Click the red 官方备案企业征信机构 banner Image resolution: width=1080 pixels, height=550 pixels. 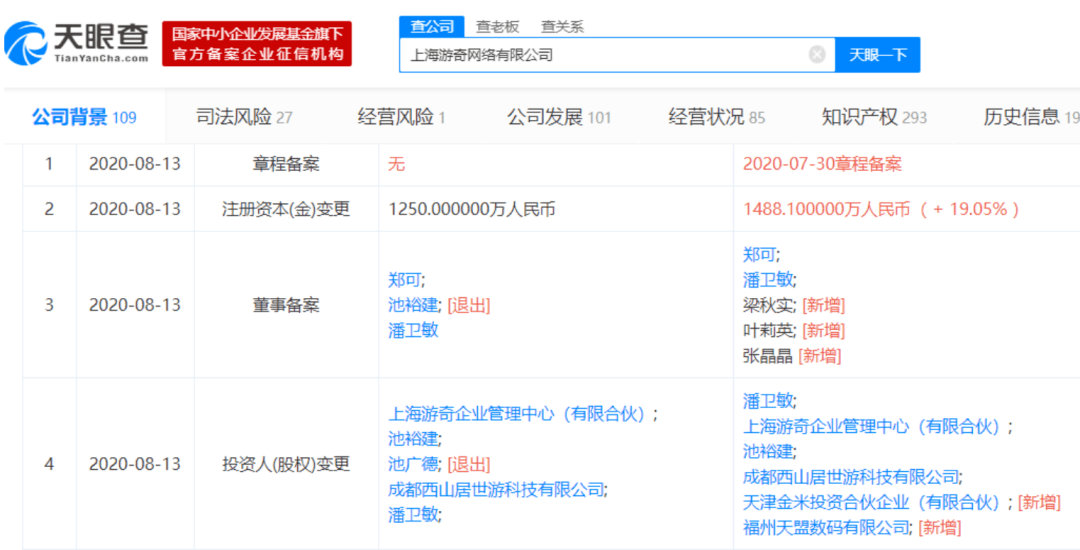(257, 43)
